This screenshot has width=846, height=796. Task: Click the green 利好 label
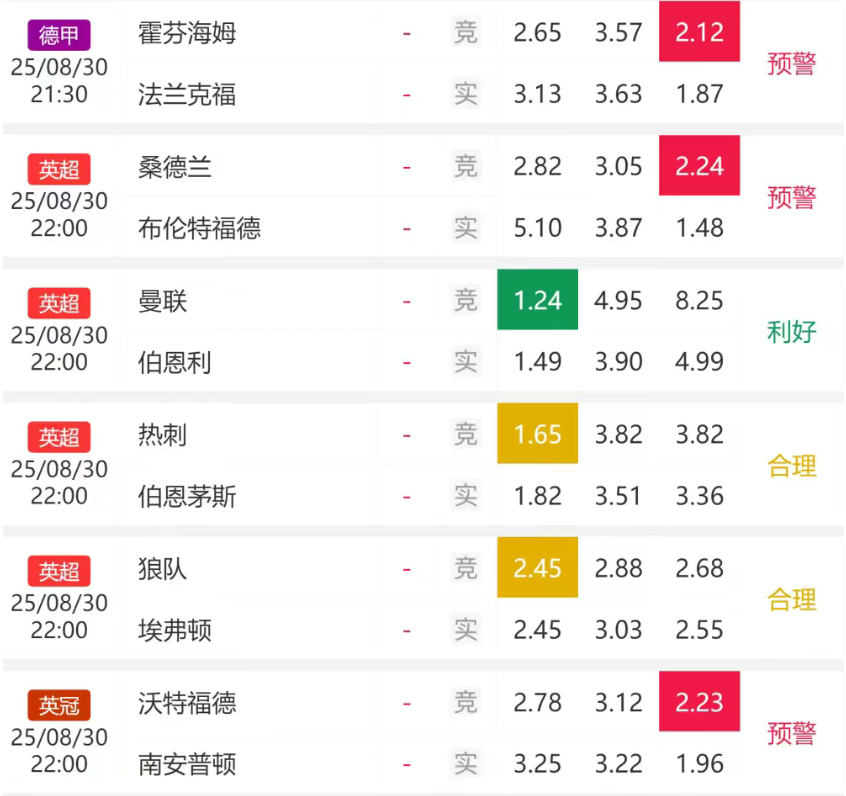pyautogui.click(x=791, y=332)
